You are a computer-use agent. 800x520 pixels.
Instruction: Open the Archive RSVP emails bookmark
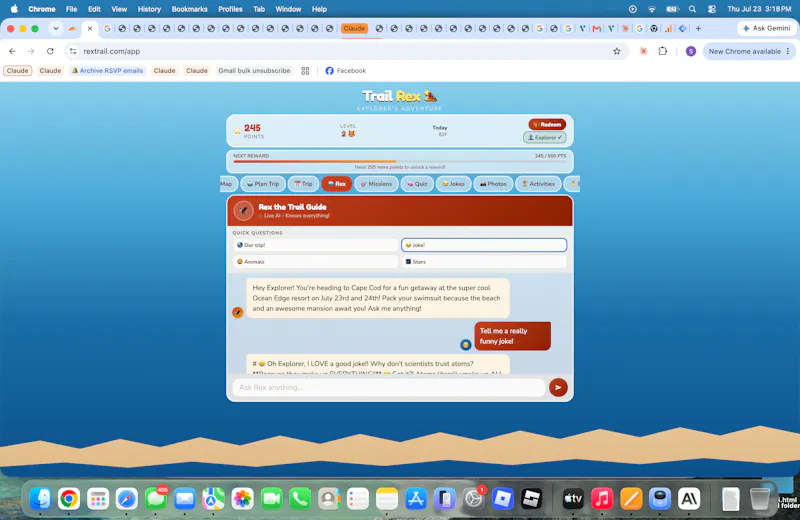[108, 71]
